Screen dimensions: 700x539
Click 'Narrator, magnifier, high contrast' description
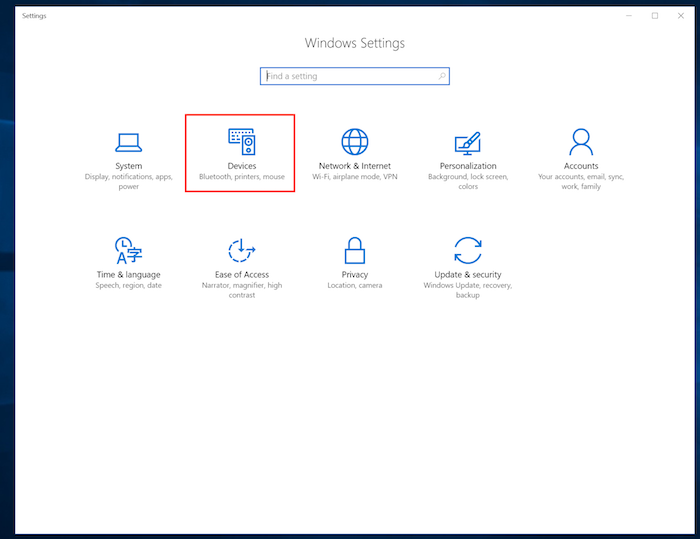click(x=242, y=290)
